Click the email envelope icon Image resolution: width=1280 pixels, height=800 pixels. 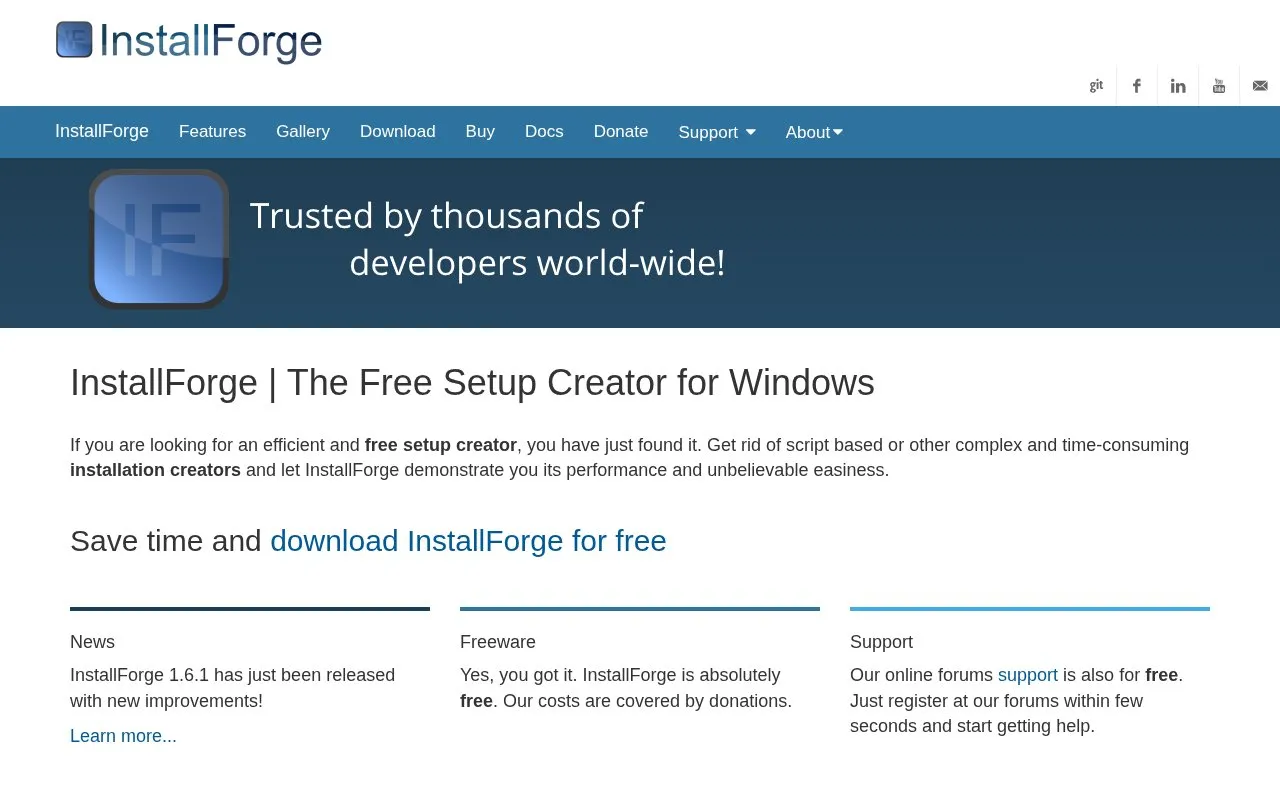[1260, 86]
